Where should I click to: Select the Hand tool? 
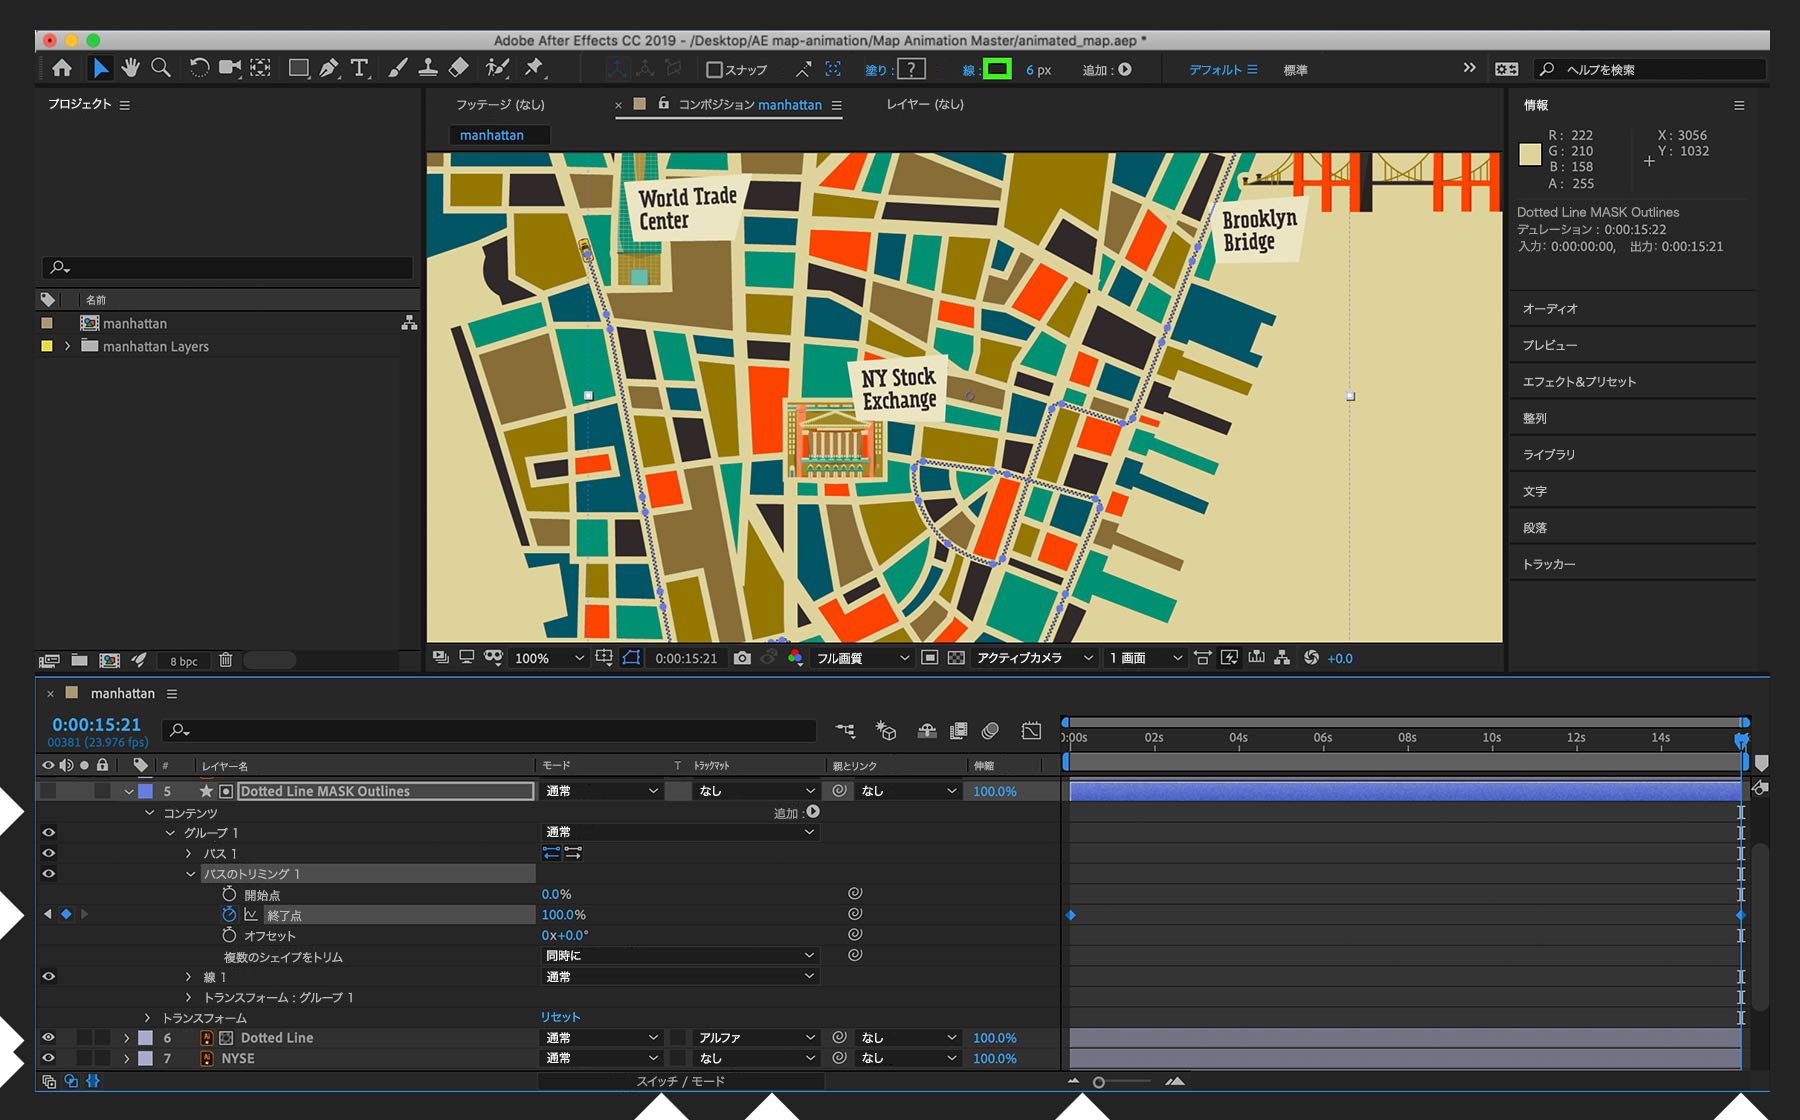(130, 68)
